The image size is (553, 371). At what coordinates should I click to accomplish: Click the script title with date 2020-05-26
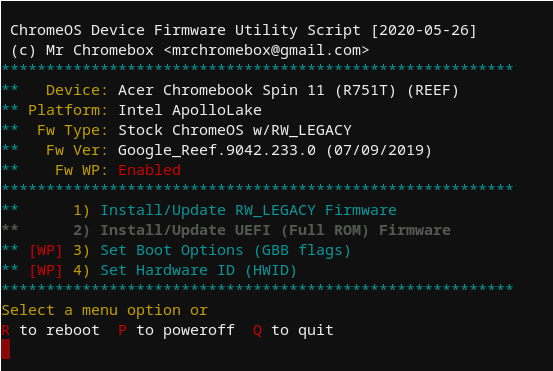243,30
